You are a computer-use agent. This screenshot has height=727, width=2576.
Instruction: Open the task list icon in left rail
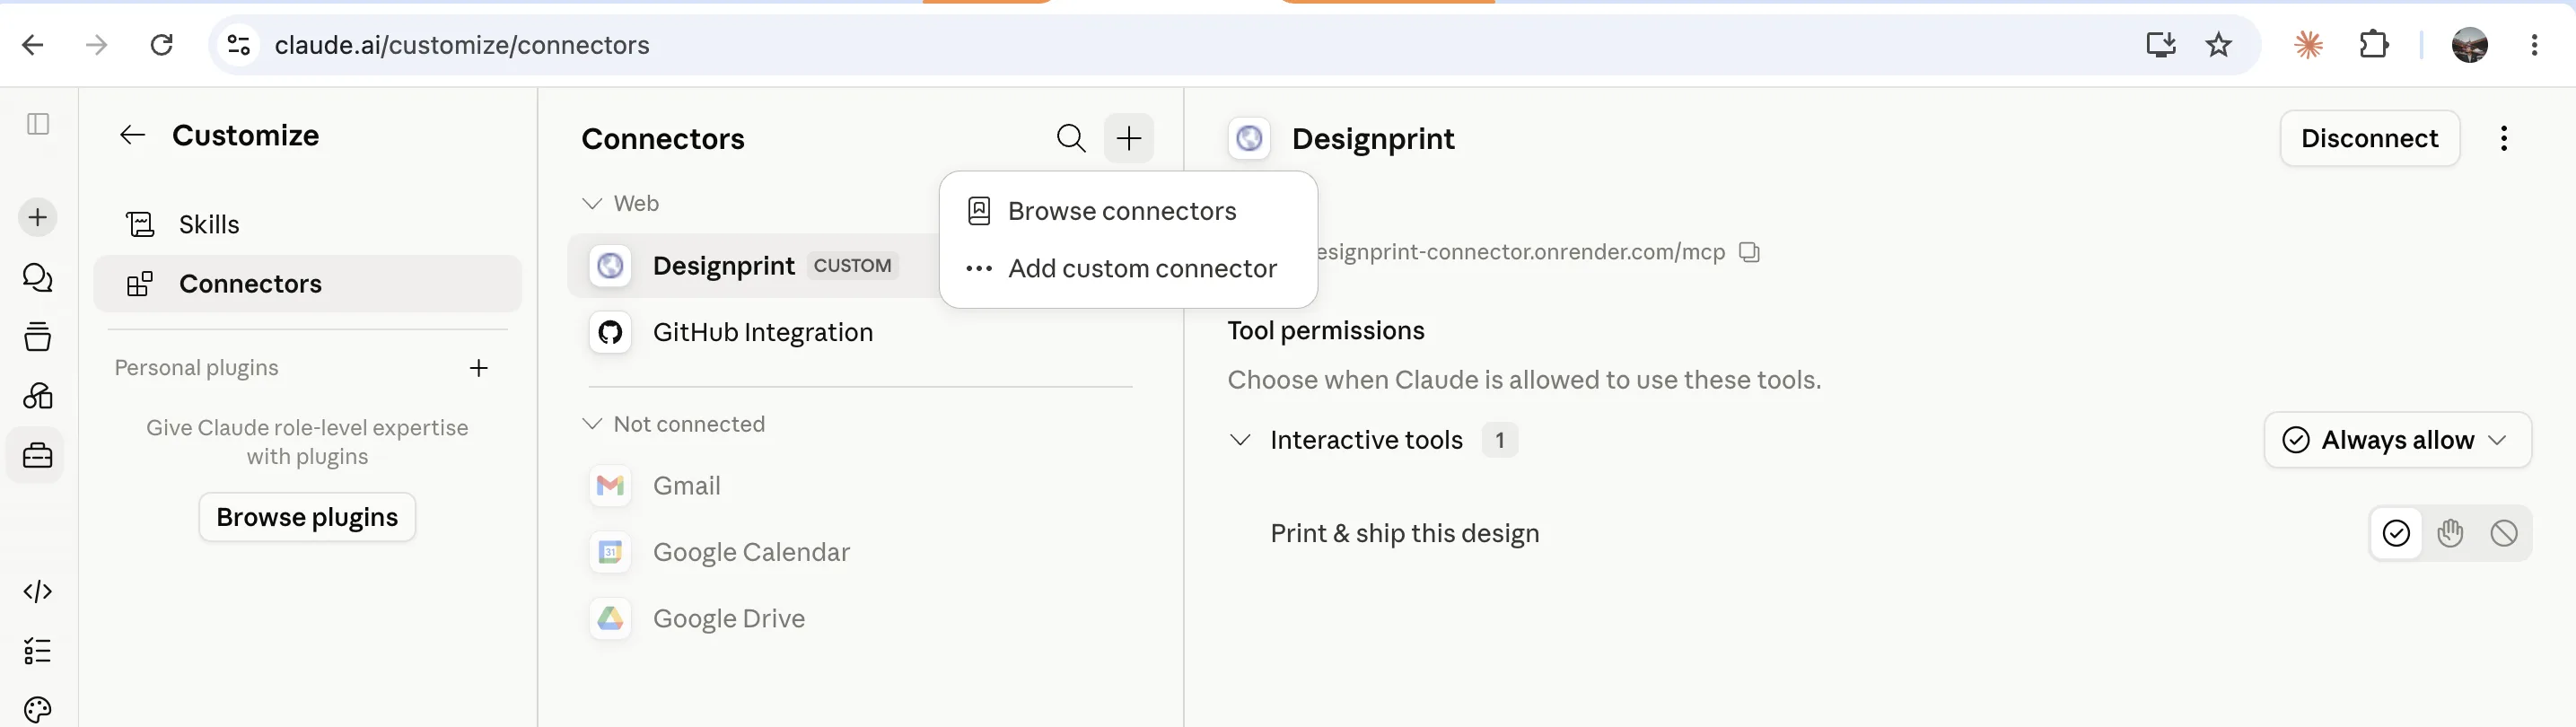38,651
